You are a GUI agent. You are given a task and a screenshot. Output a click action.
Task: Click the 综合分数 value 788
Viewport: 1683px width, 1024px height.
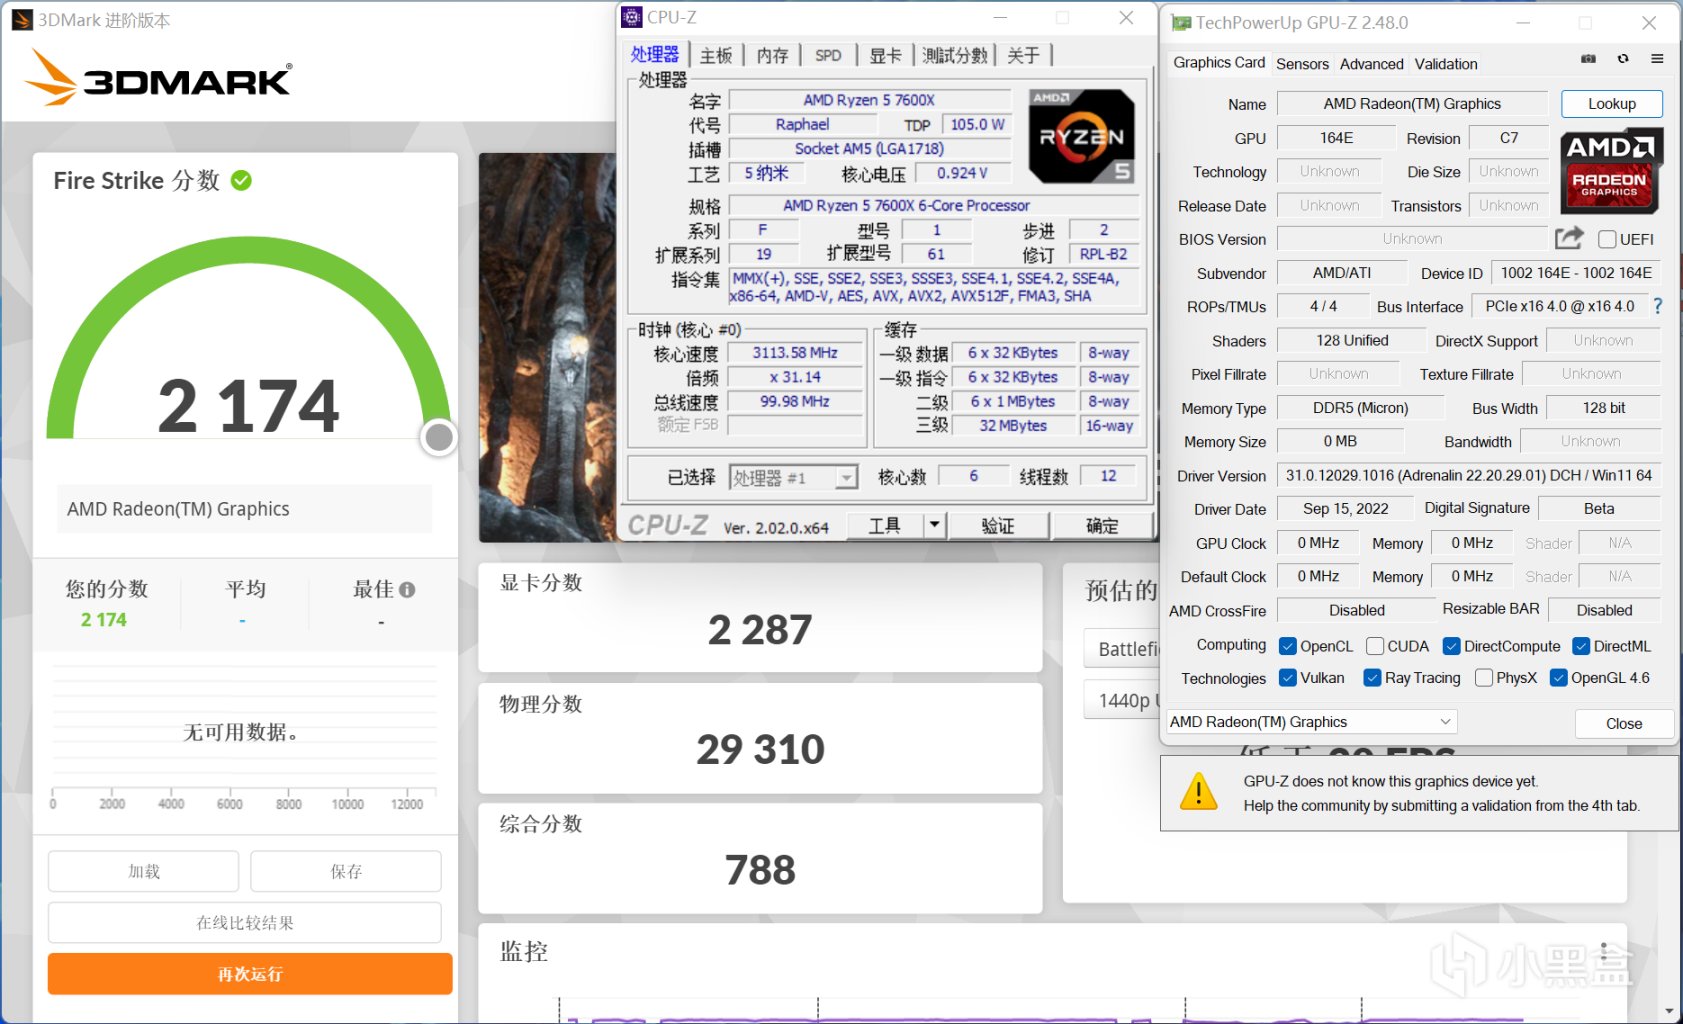point(760,870)
